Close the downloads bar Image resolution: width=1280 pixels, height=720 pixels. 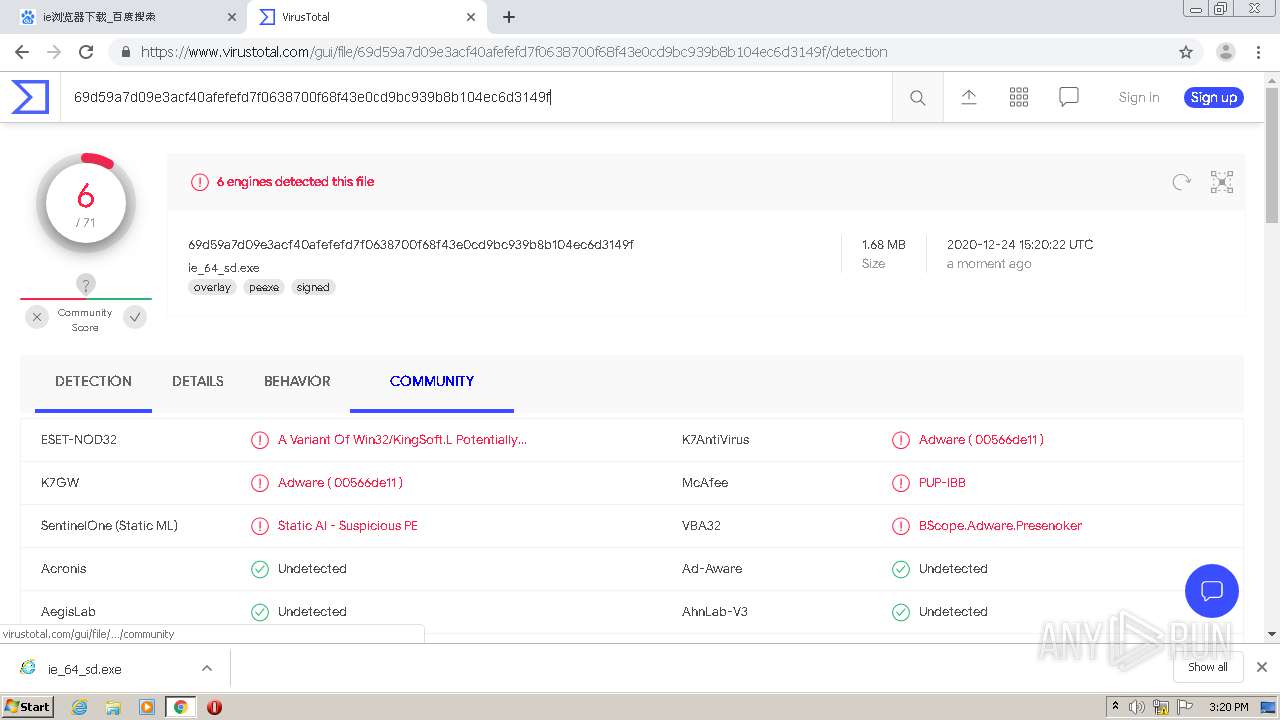[1262, 667]
